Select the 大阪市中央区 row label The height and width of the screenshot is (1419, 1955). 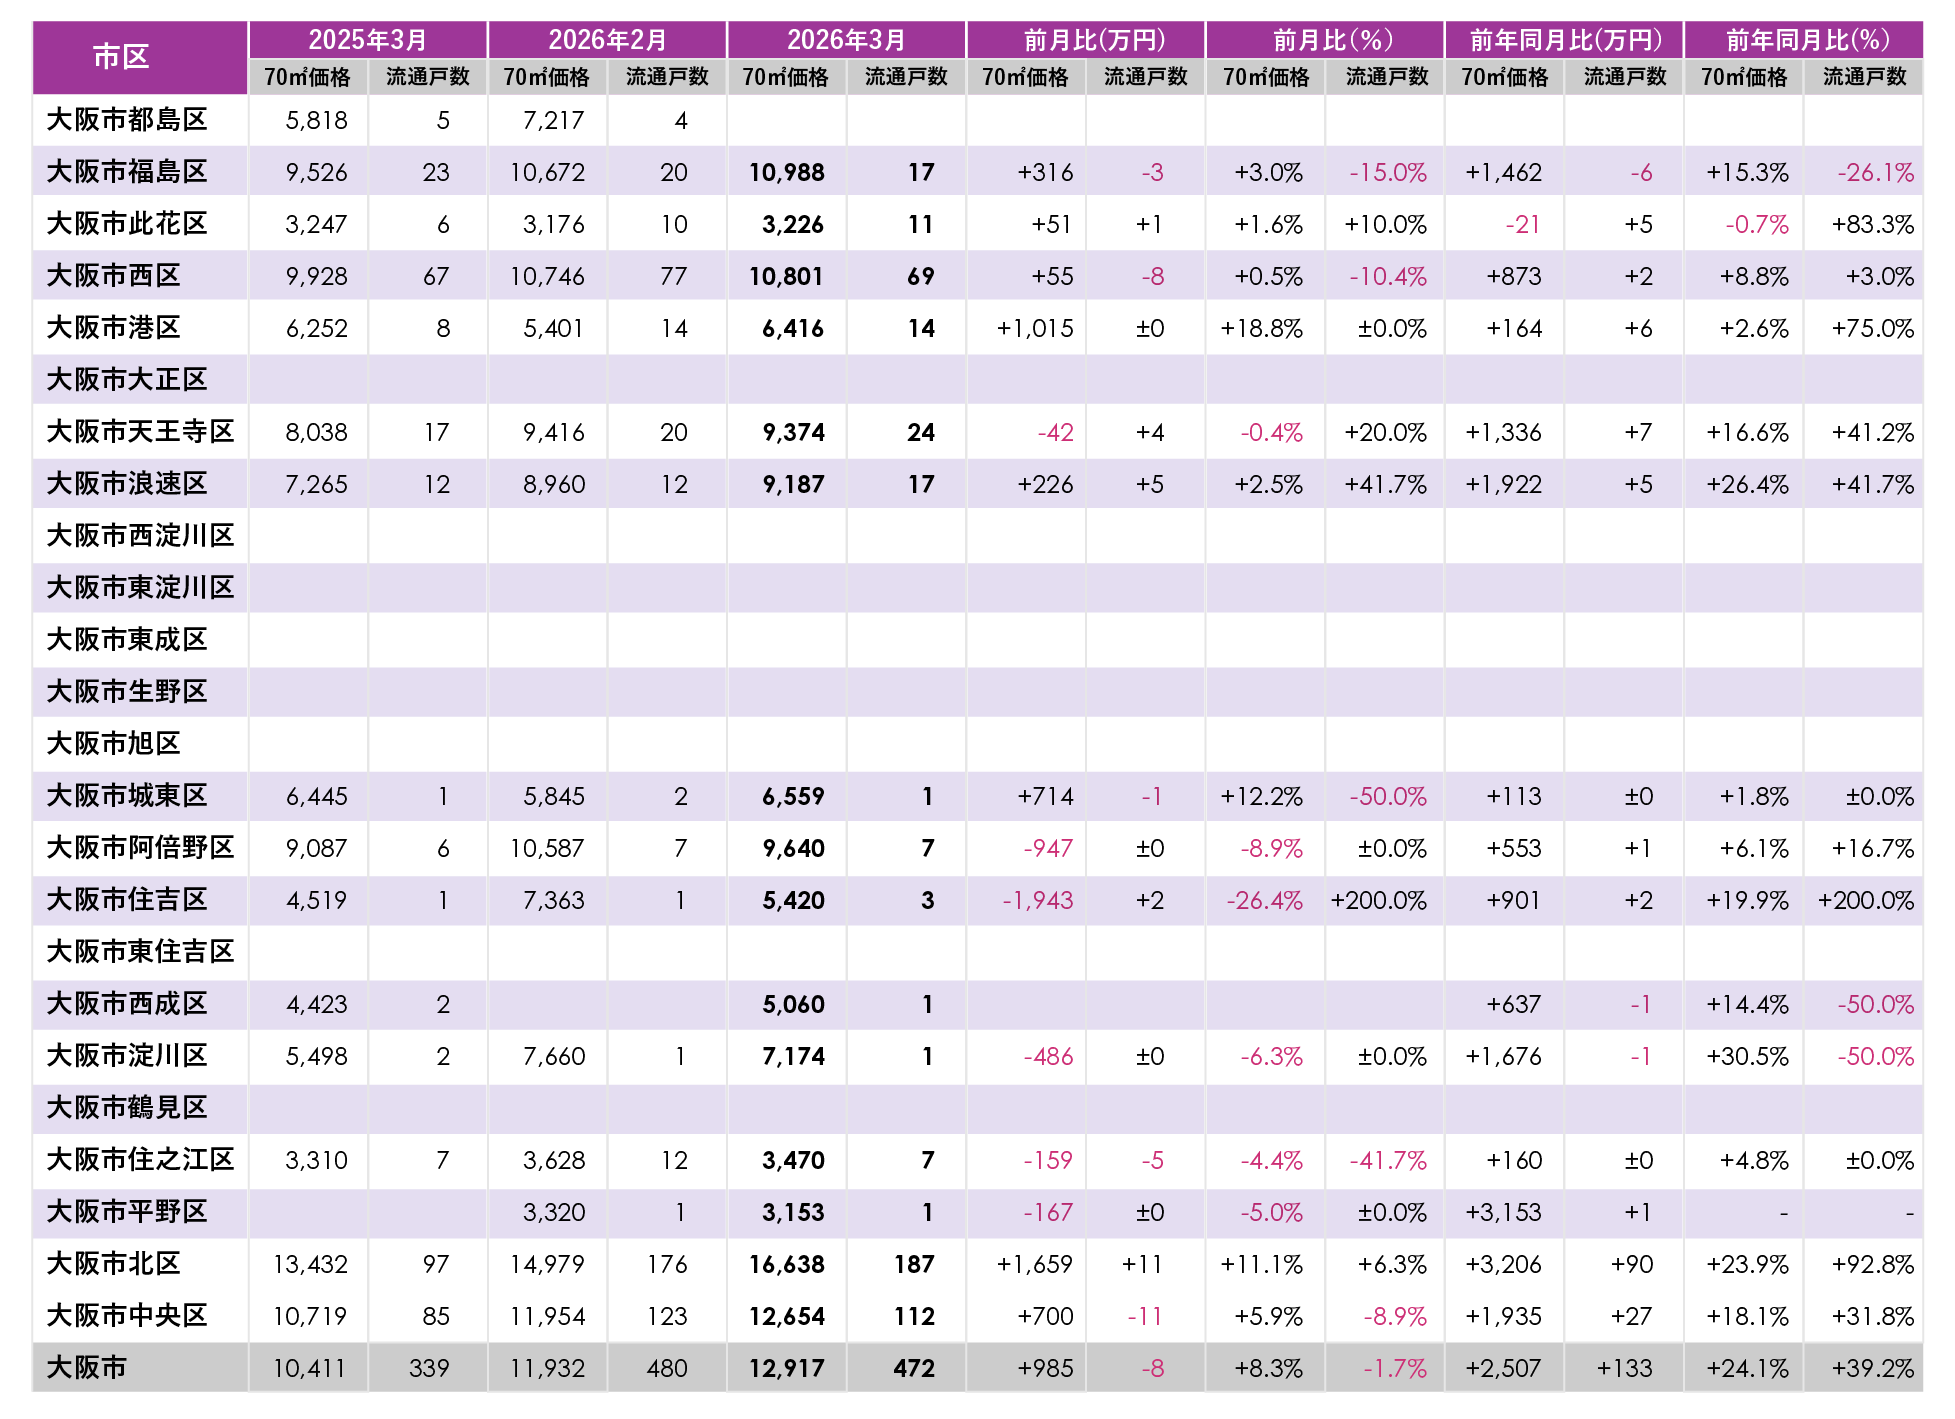point(127,1316)
